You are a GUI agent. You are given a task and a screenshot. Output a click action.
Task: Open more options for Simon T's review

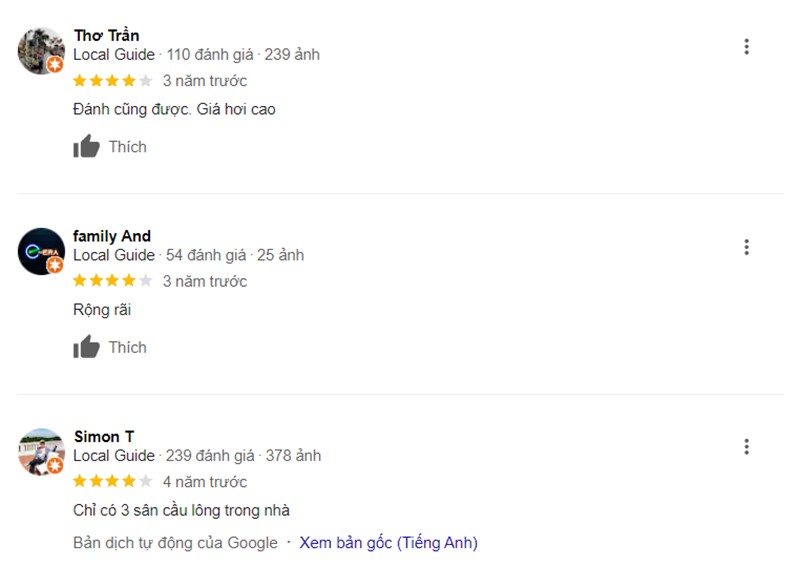tap(746, 447)
